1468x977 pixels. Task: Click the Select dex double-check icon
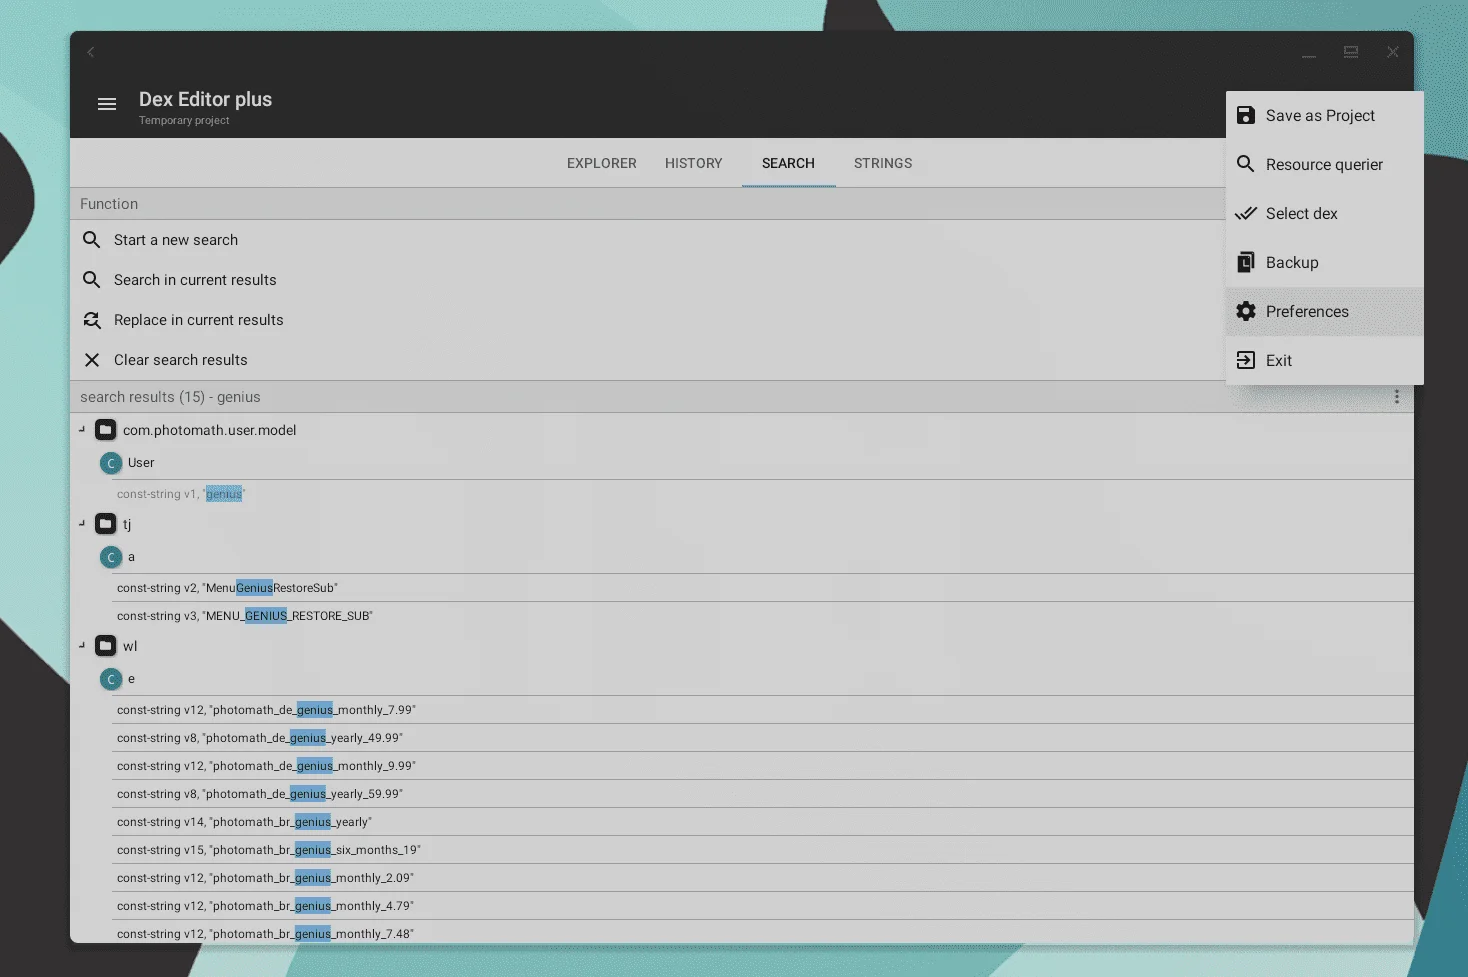(1246, 213)
